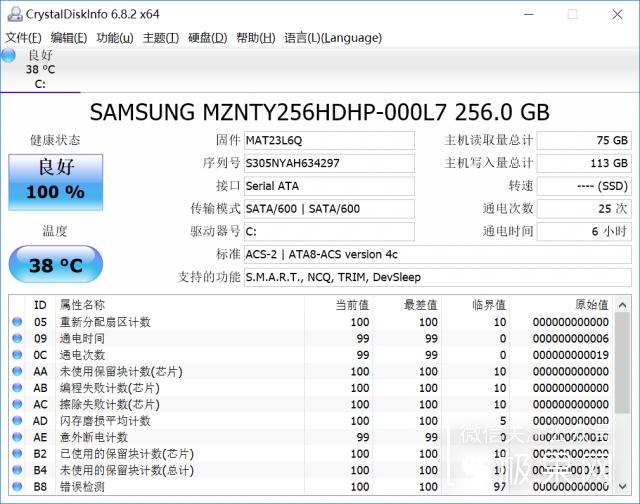Image resolution: width=640 pixels, height=504 pixels.
Task: Select attribute name 意外断电计数
Action: [94, 437]
